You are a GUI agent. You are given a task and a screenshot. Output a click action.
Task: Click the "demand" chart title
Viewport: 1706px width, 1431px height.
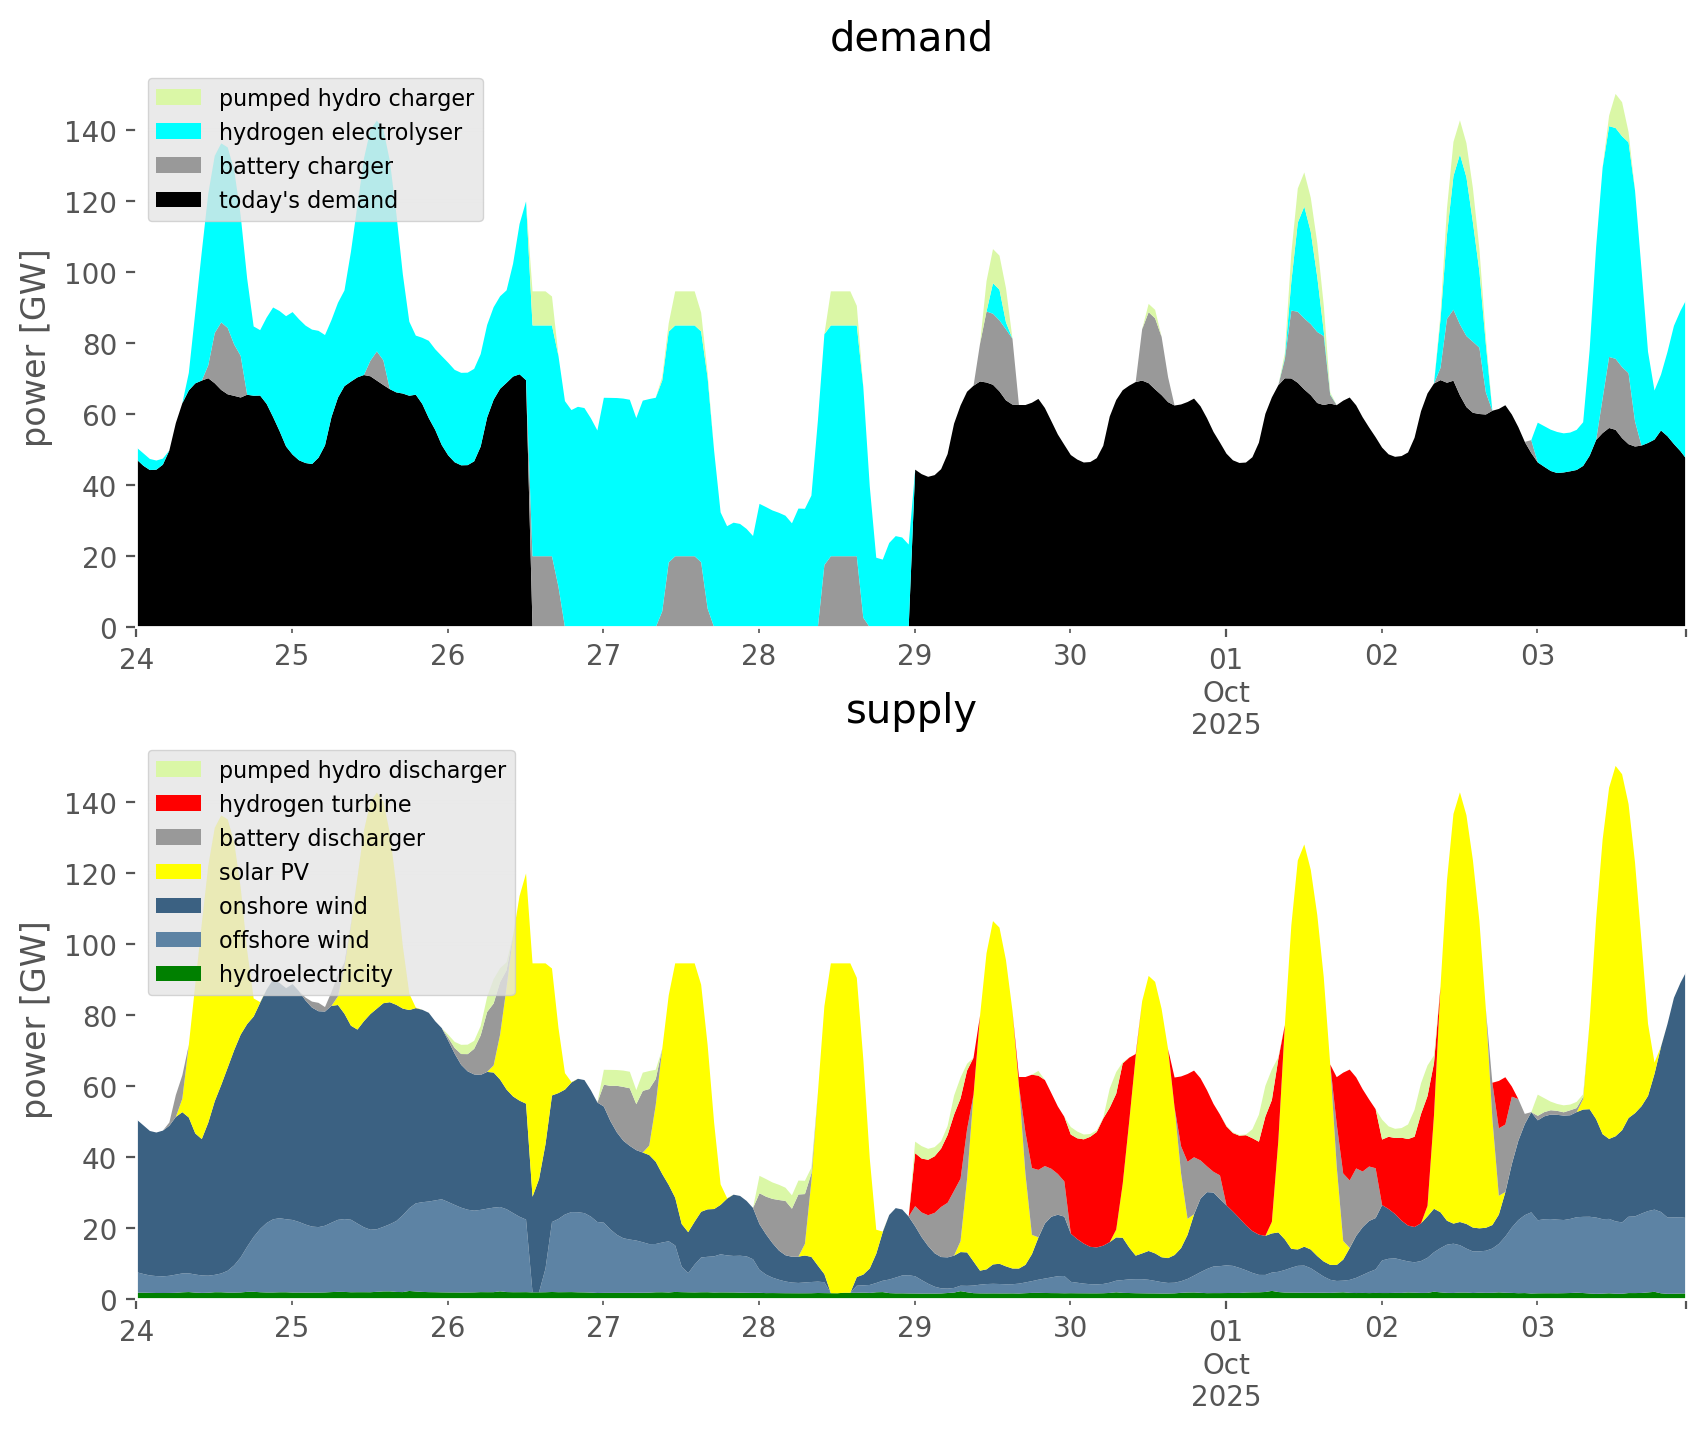[x=910, y=38]
